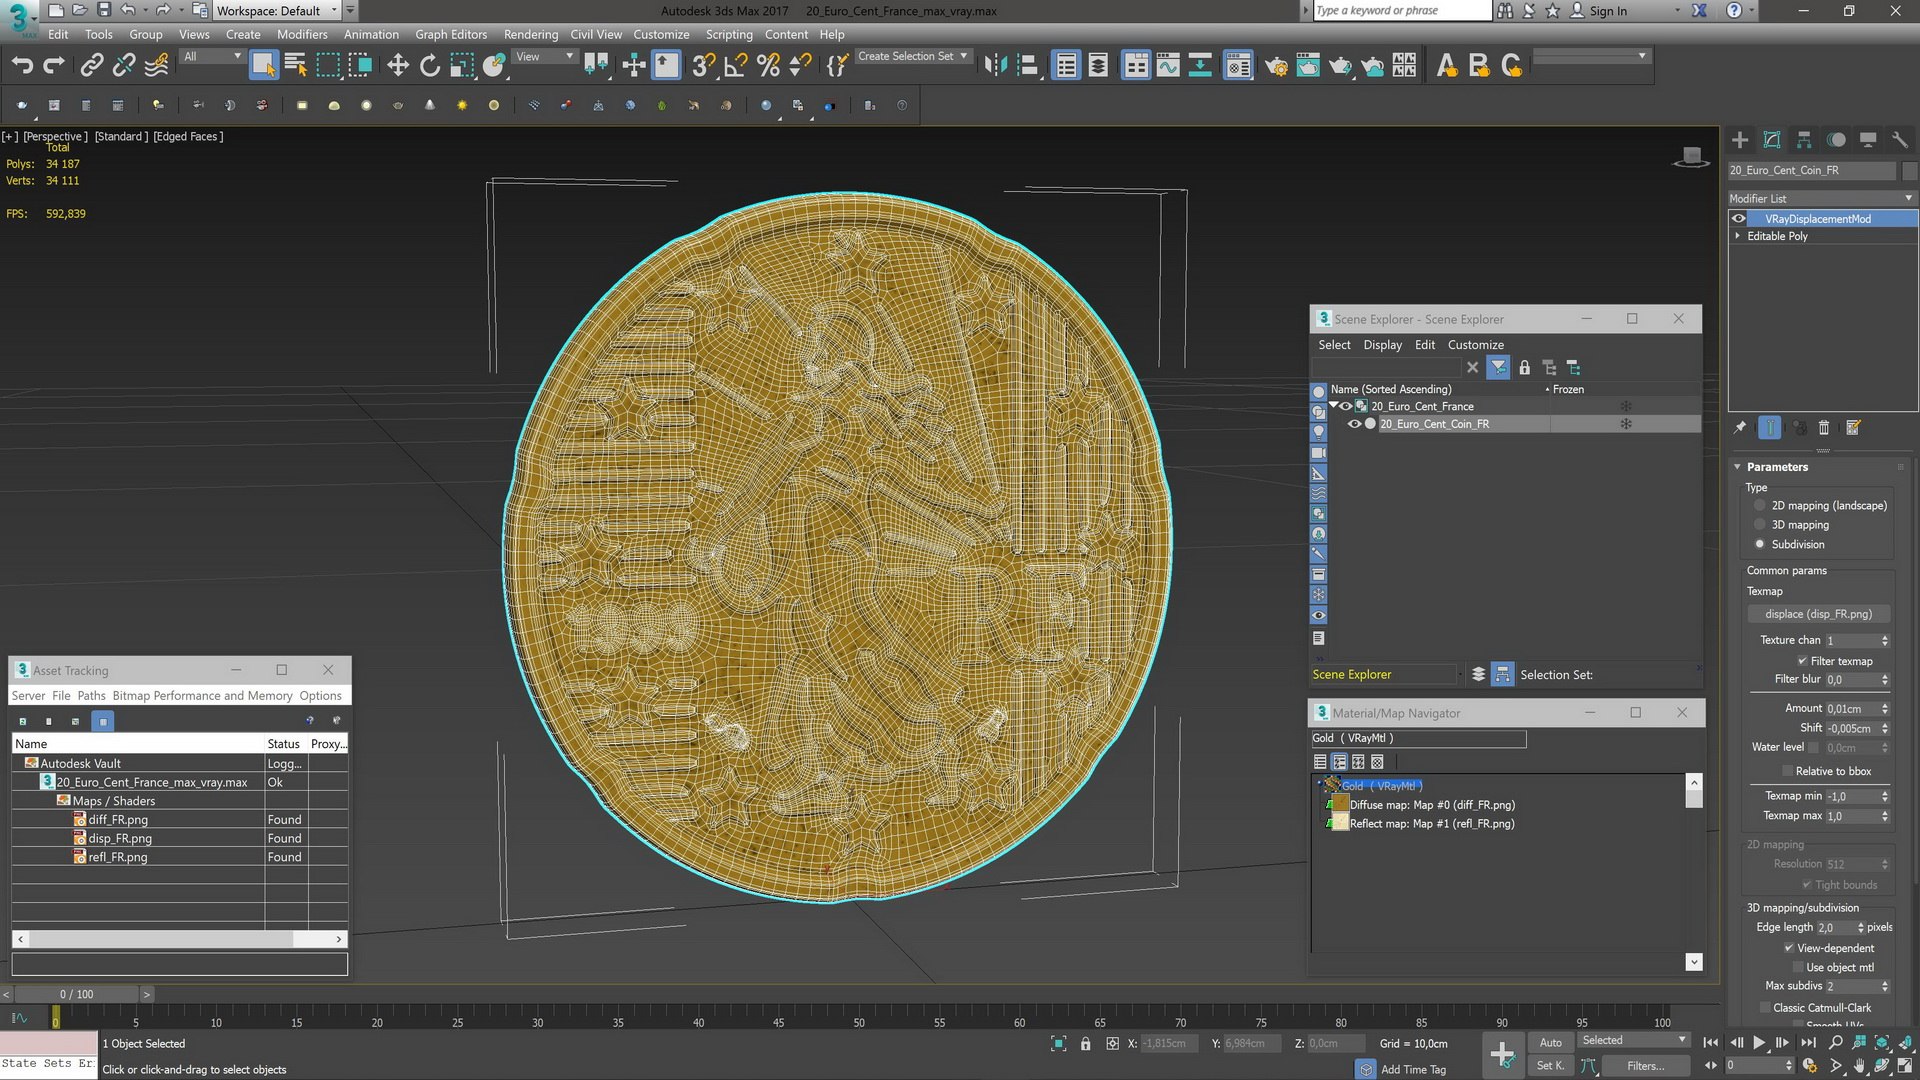Toggle the Angle Snap icon
Image resolution: width=1920 pixels, height=1080 pixels.
(736, 66)
